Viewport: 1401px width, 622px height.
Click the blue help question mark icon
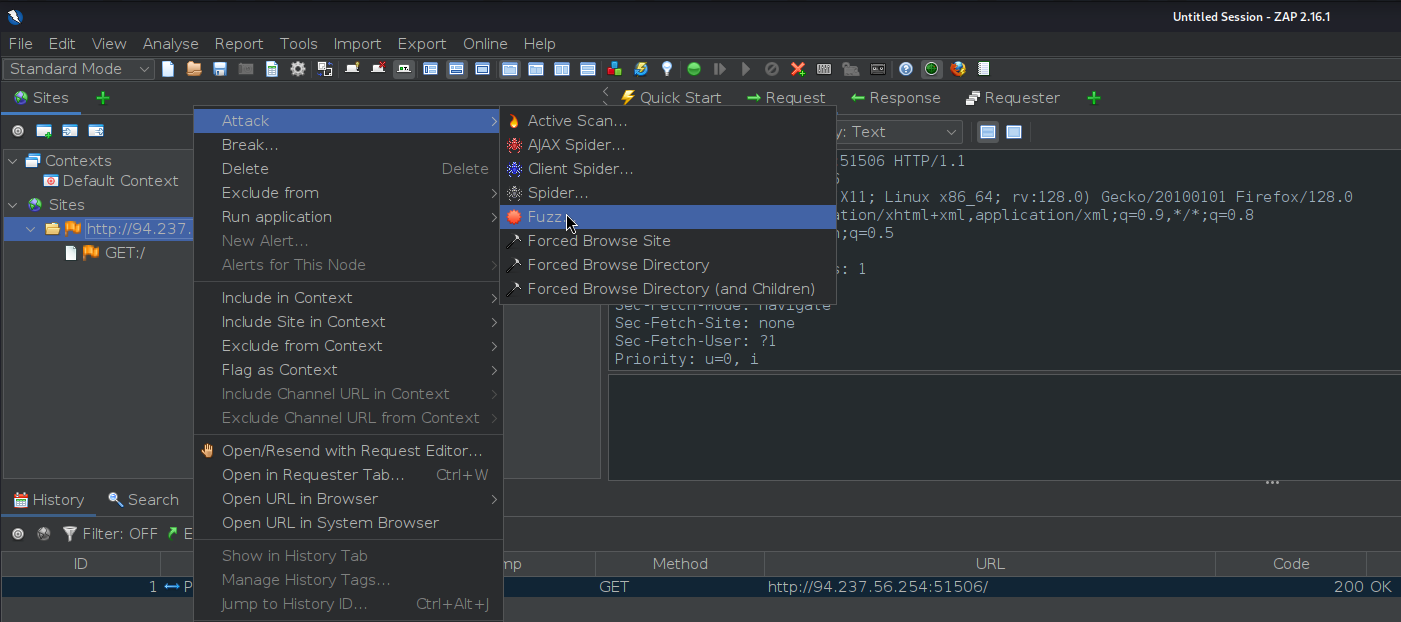(906, 69)
